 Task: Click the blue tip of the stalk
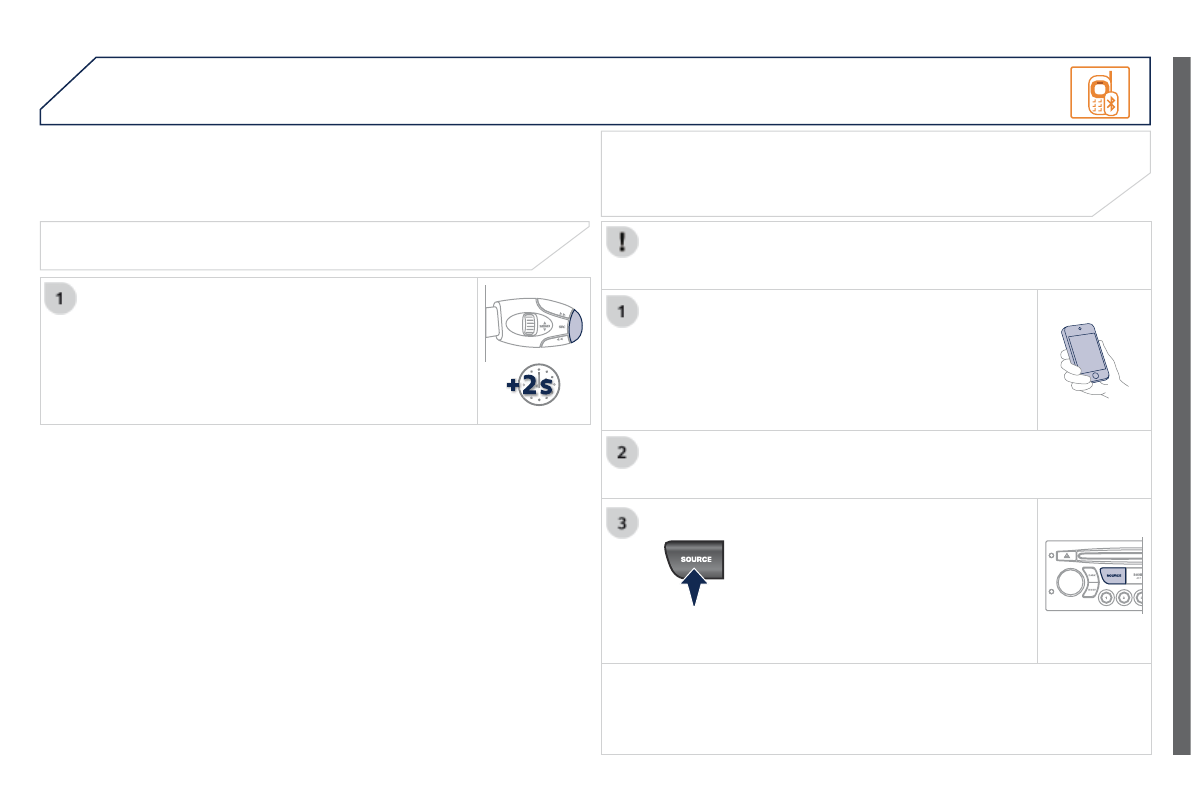(x=576, y=326)
